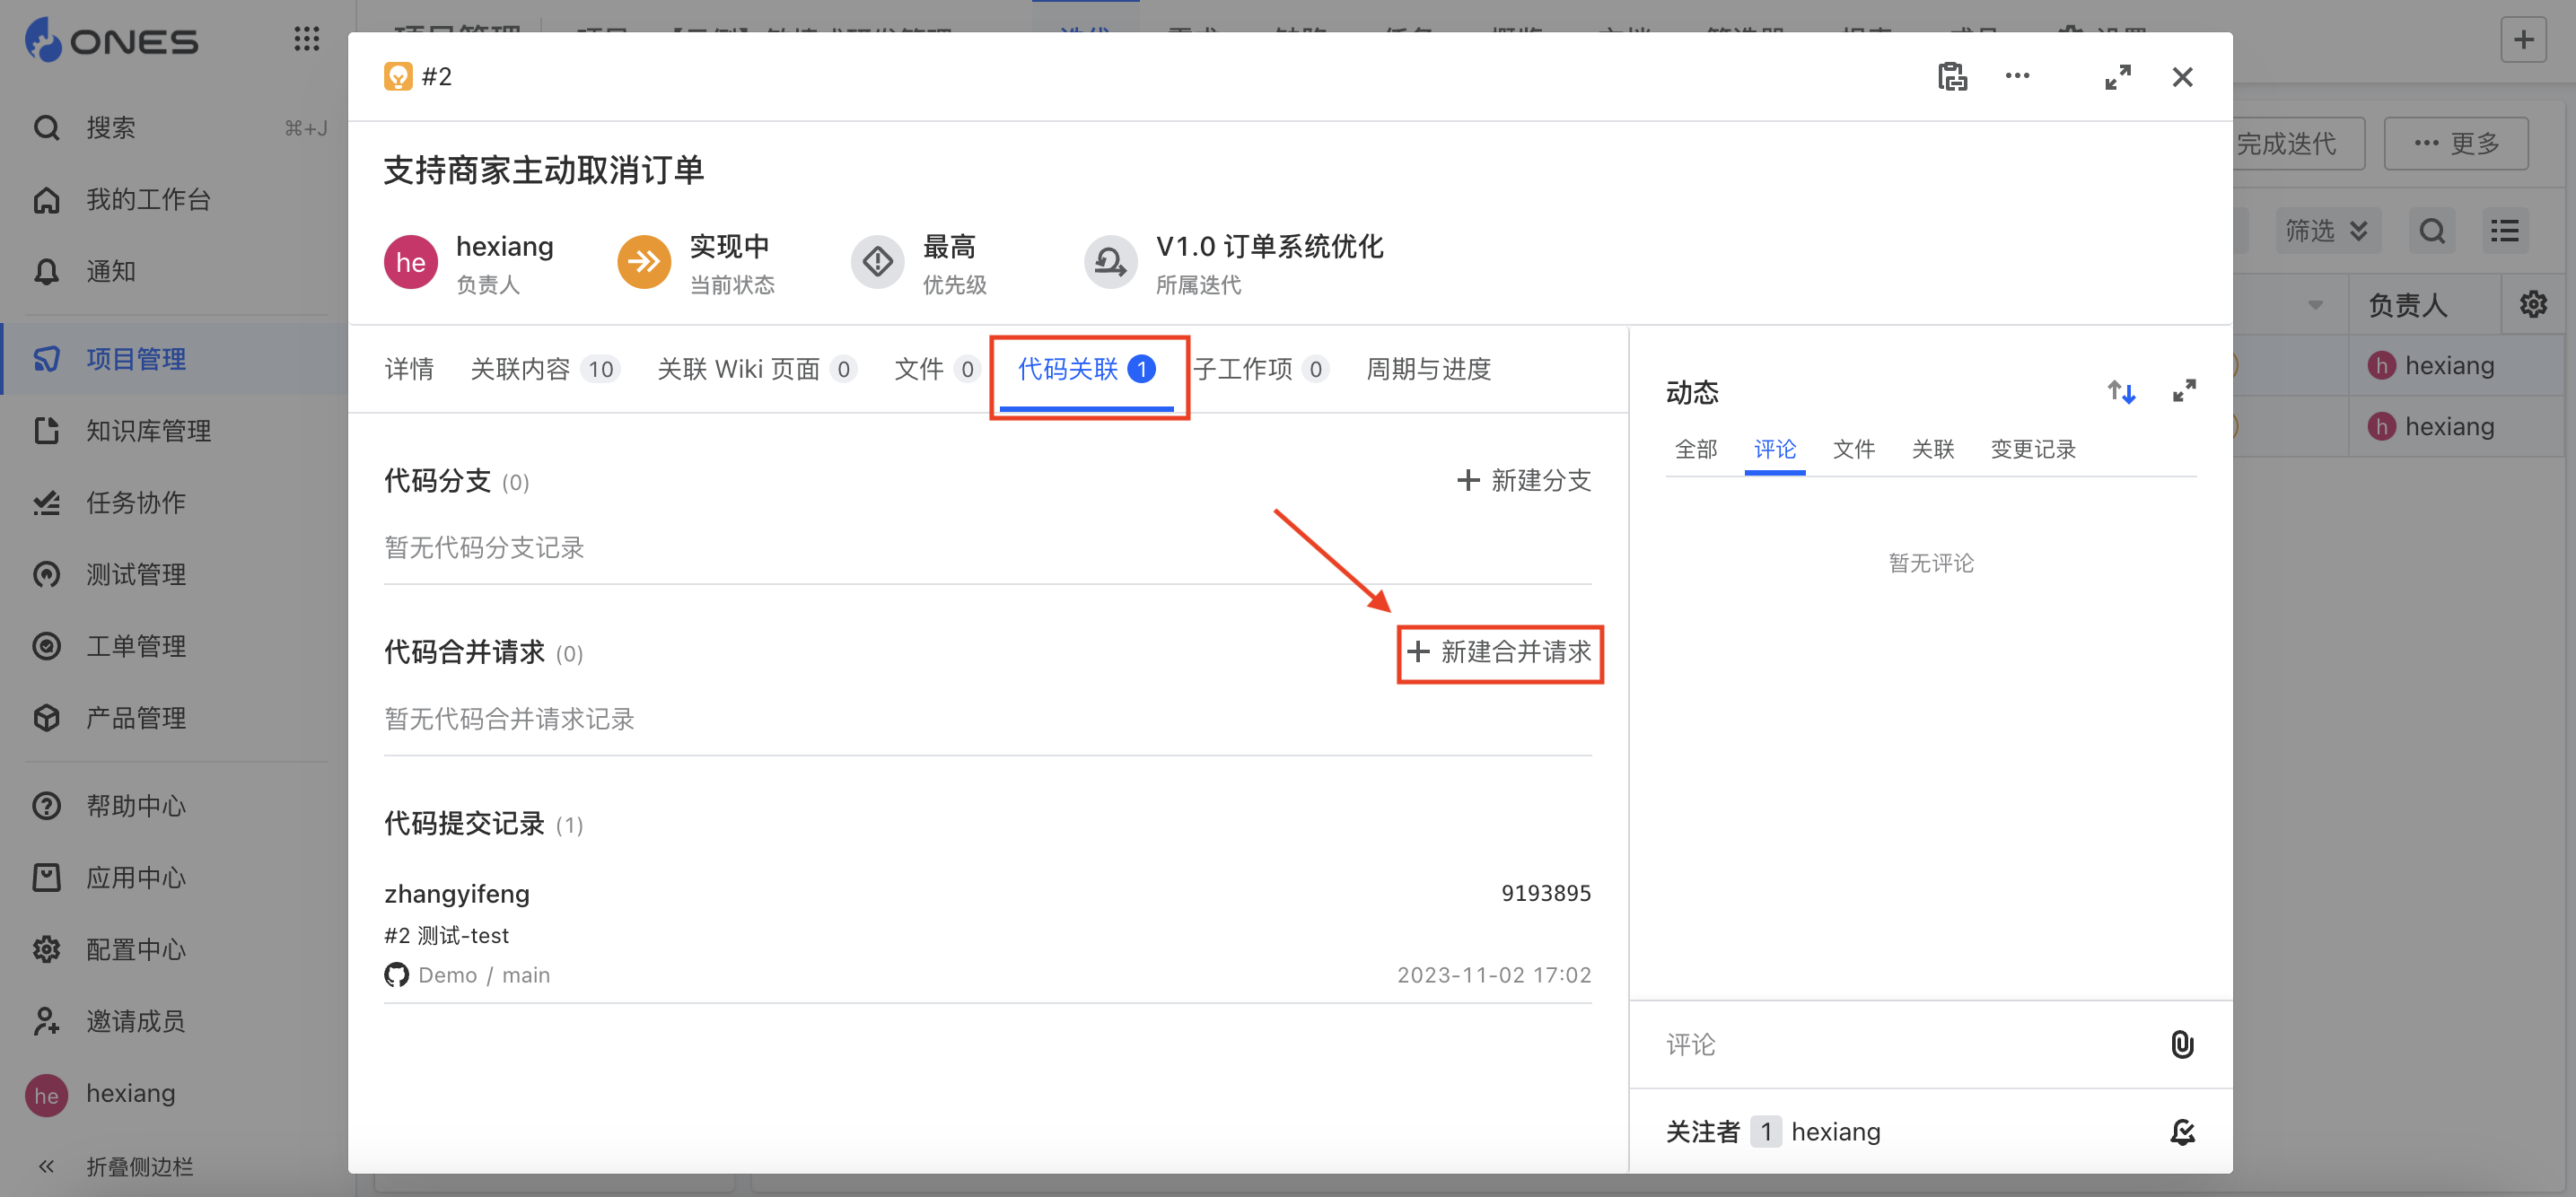
Task: Open table column settings gear
Action: [x=2533, y=304]
